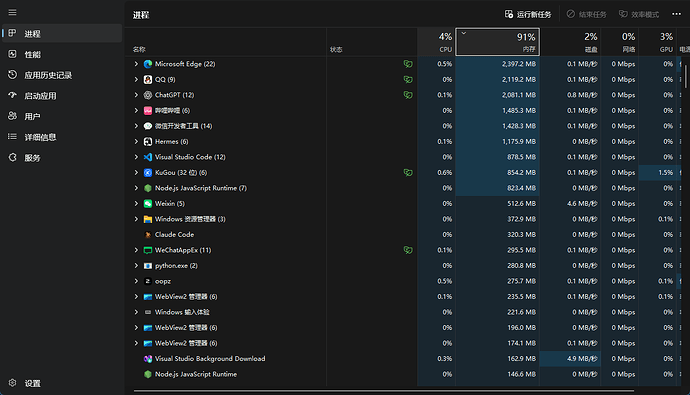Open the 用户 users page
Screen dimensions: 690x395
(x=62, y=116)
